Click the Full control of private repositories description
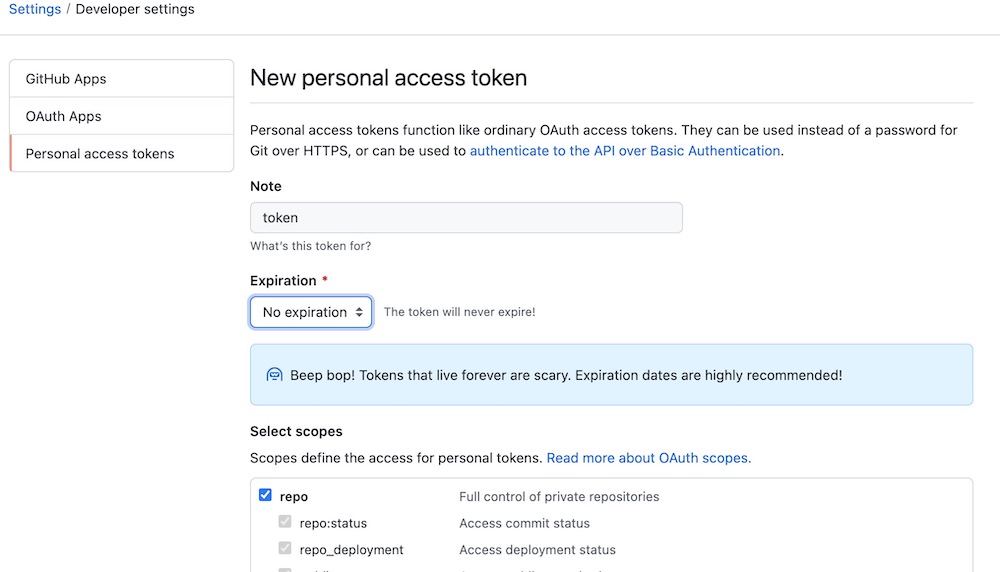 click(559, 496)
